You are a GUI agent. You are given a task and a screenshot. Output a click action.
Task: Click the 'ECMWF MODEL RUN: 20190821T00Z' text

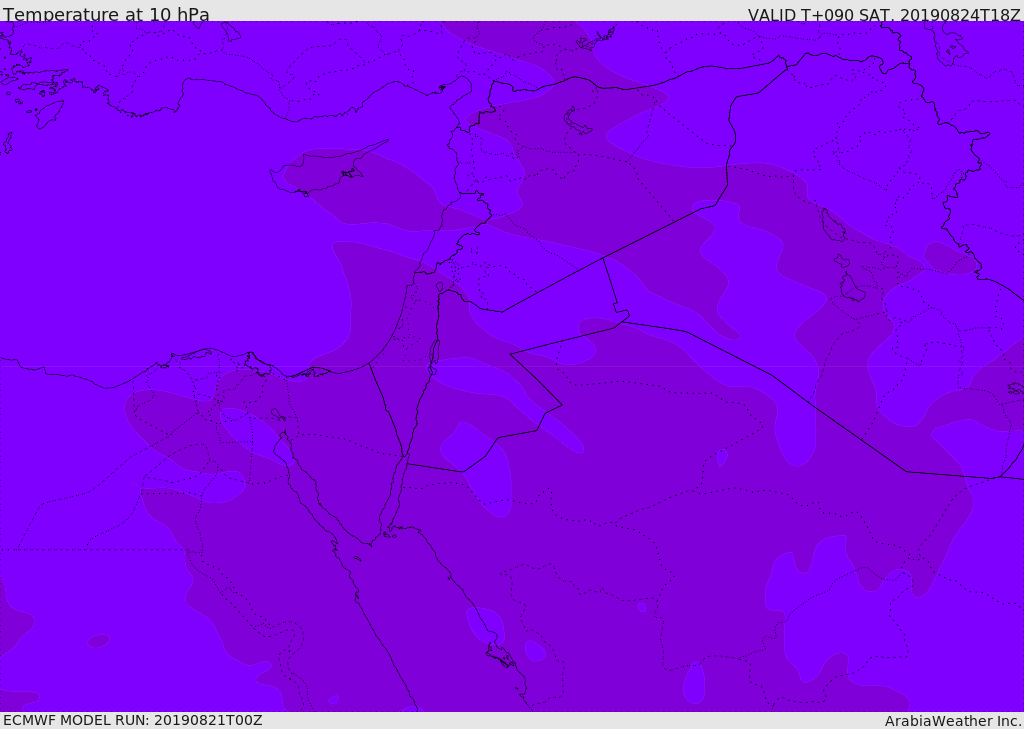133,720
